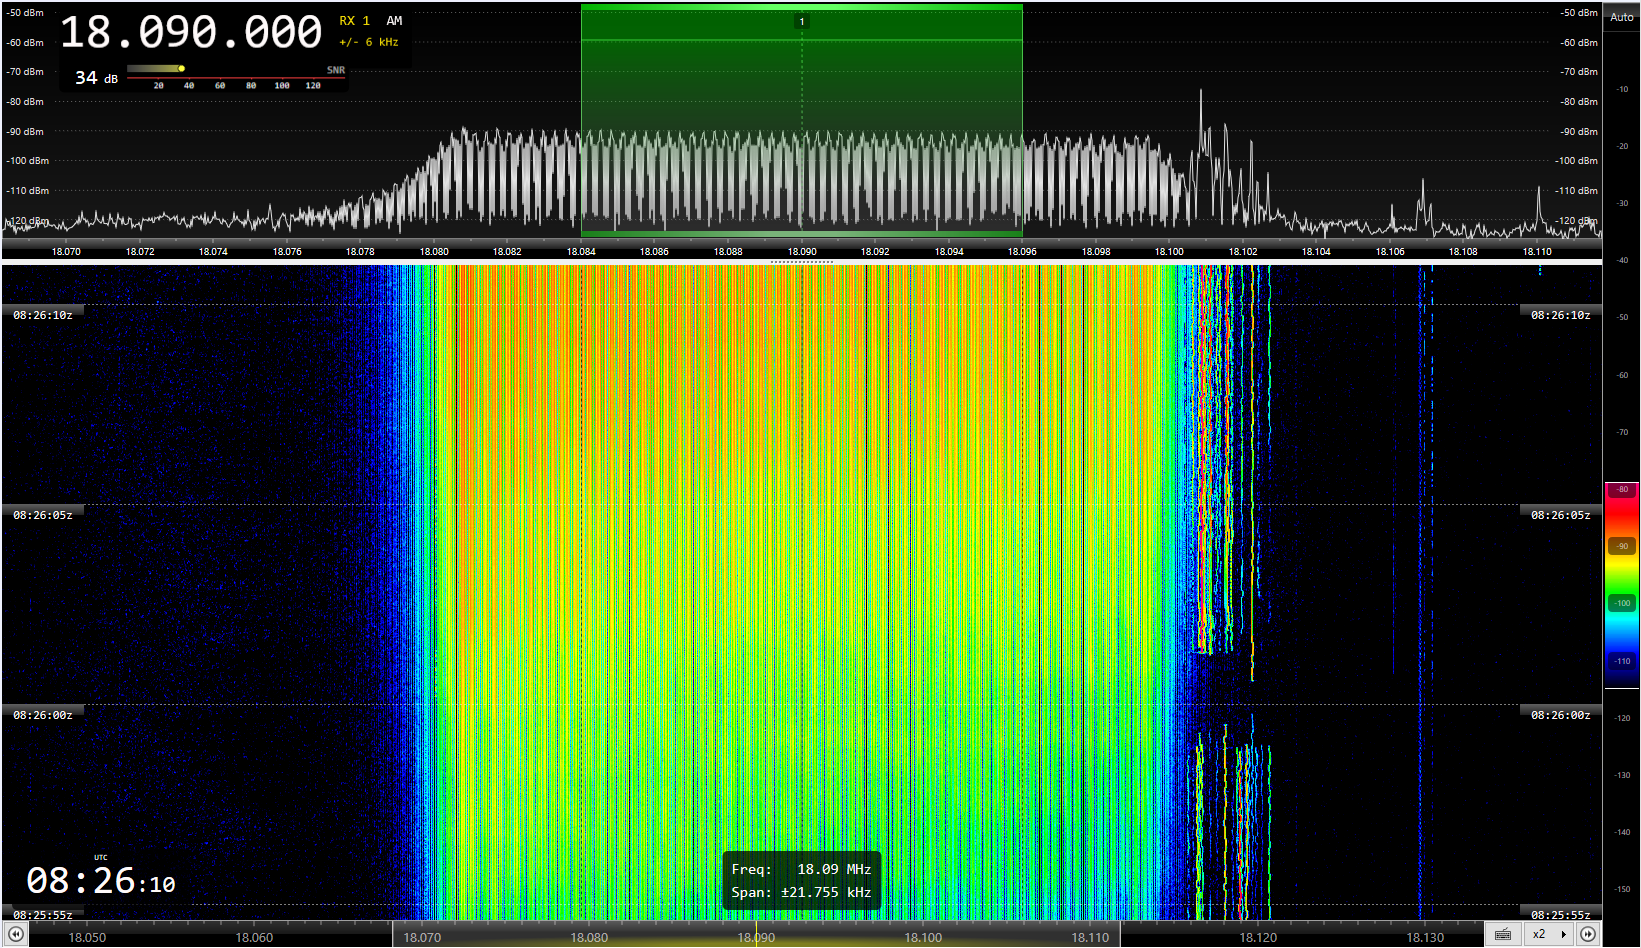Click the +/- 6 kHz bandwidth label
Image resolution: width=1641 pixels, height=948 pixels.
[369, 42]
